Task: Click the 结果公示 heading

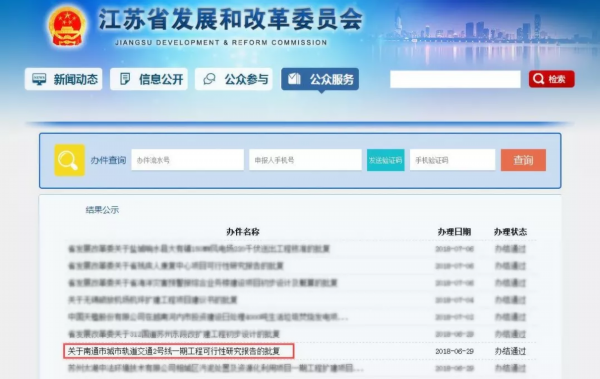Action: pos(102,210)
